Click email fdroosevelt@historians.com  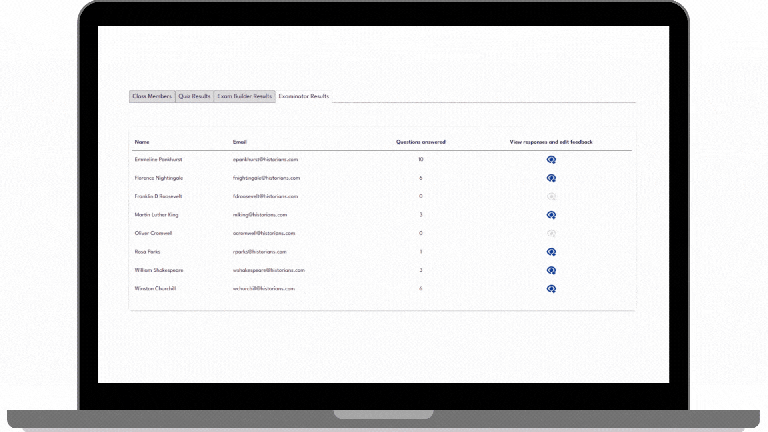pyautogui.click(x=265, y=196)
